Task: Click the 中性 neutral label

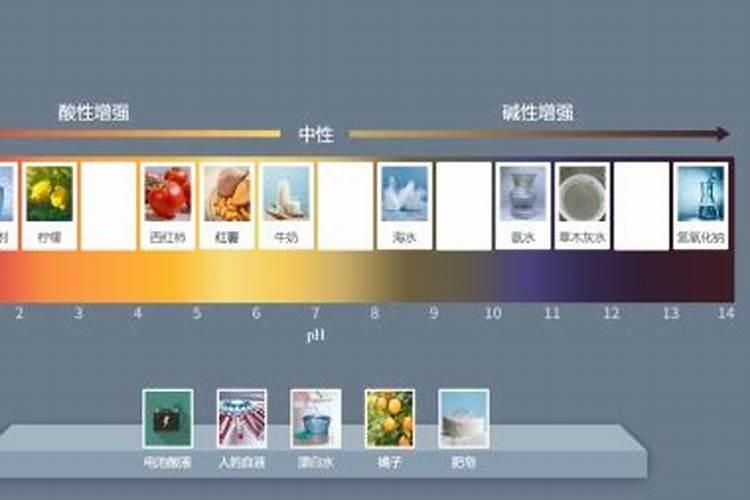Action: [x=316, y=134]
